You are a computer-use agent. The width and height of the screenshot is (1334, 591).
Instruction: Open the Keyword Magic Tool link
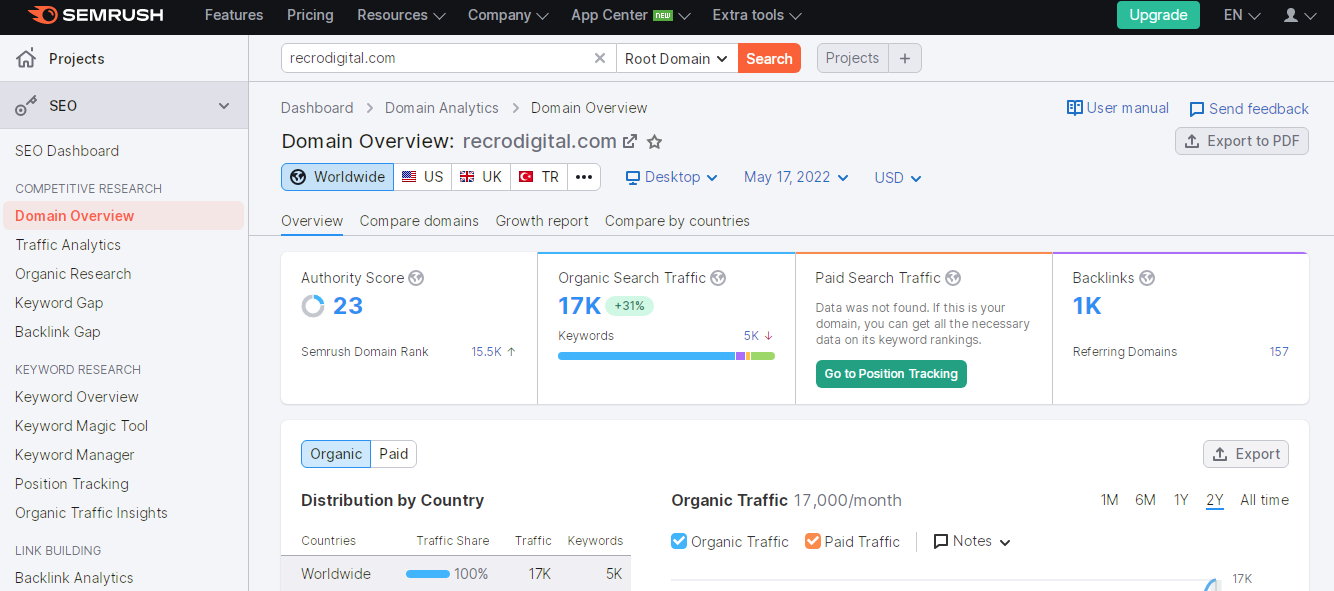tap(82, 426)
